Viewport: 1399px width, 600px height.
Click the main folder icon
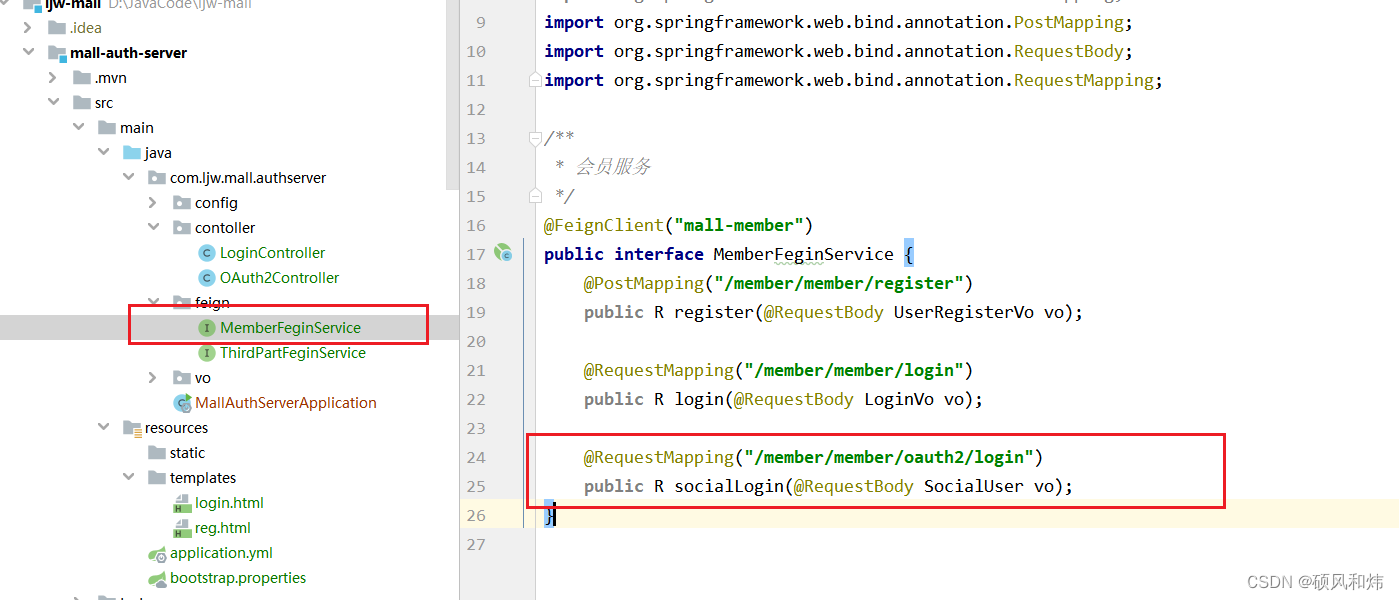tap(107, 128)
